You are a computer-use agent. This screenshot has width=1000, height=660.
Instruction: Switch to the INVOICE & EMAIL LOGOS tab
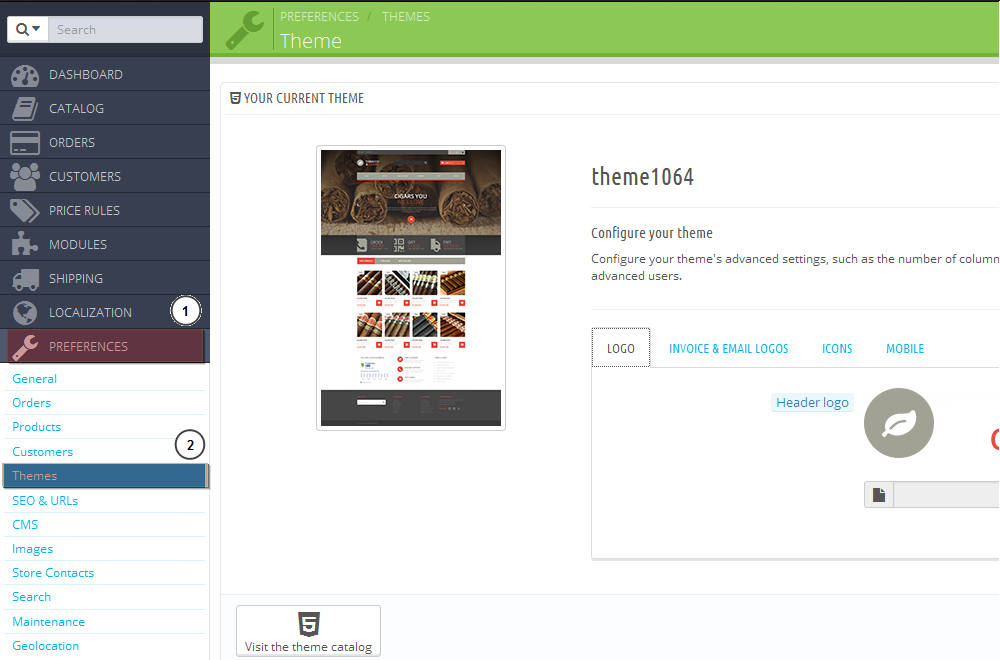[729, 349]
